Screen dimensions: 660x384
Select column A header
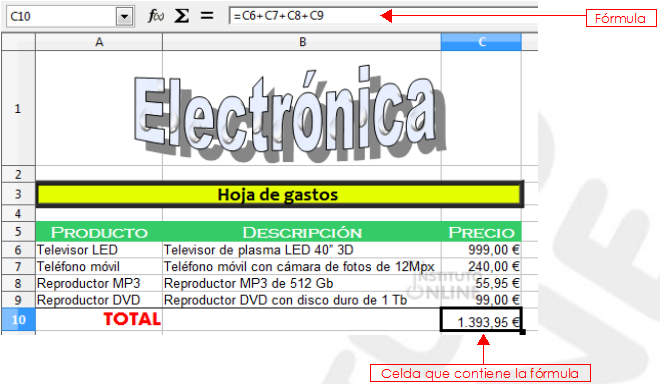(99, 42)
